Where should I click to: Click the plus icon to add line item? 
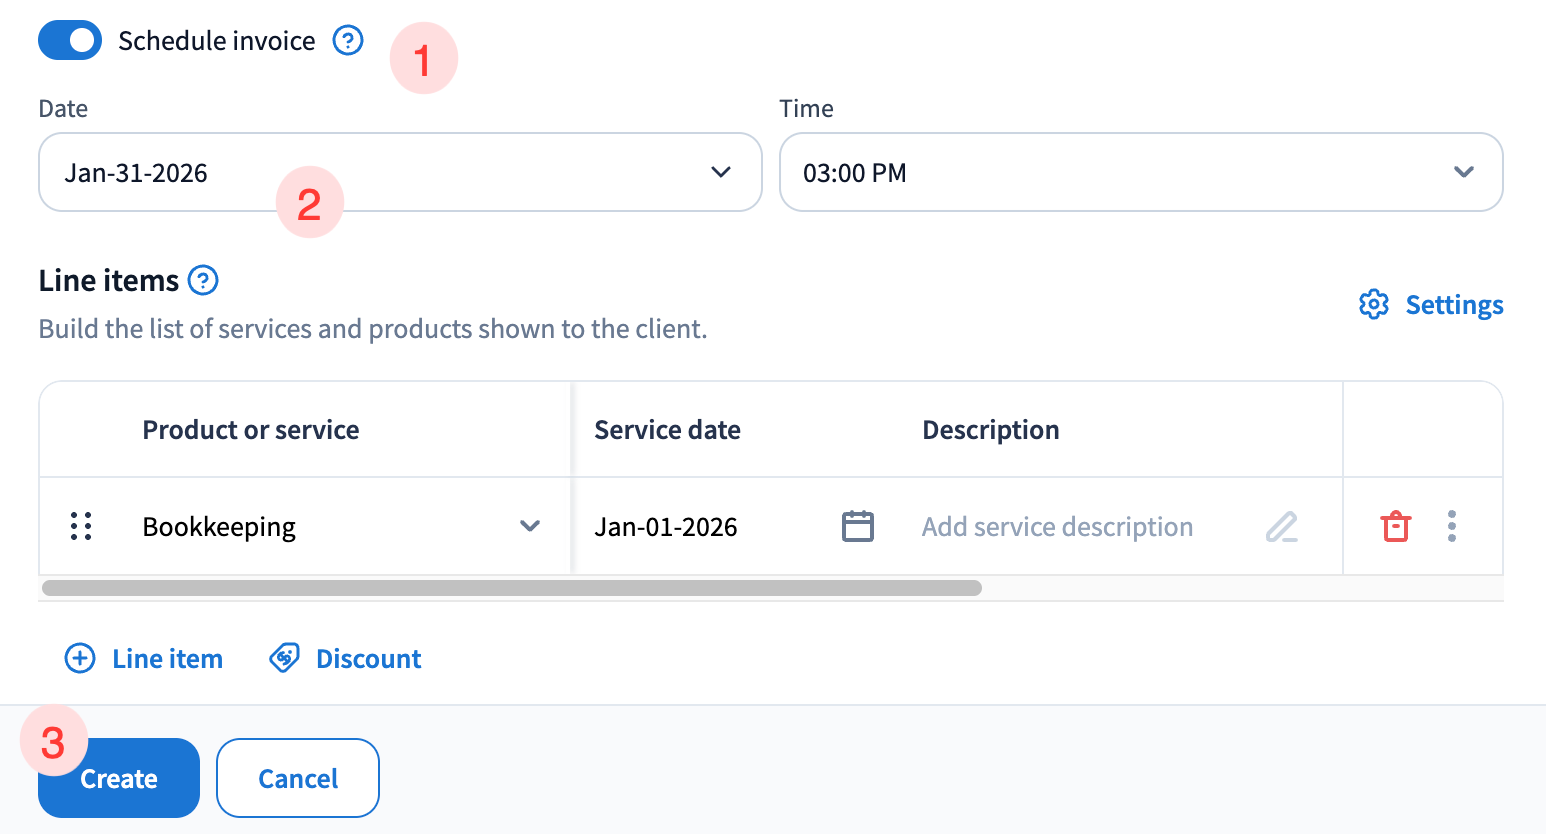(80, 658)
